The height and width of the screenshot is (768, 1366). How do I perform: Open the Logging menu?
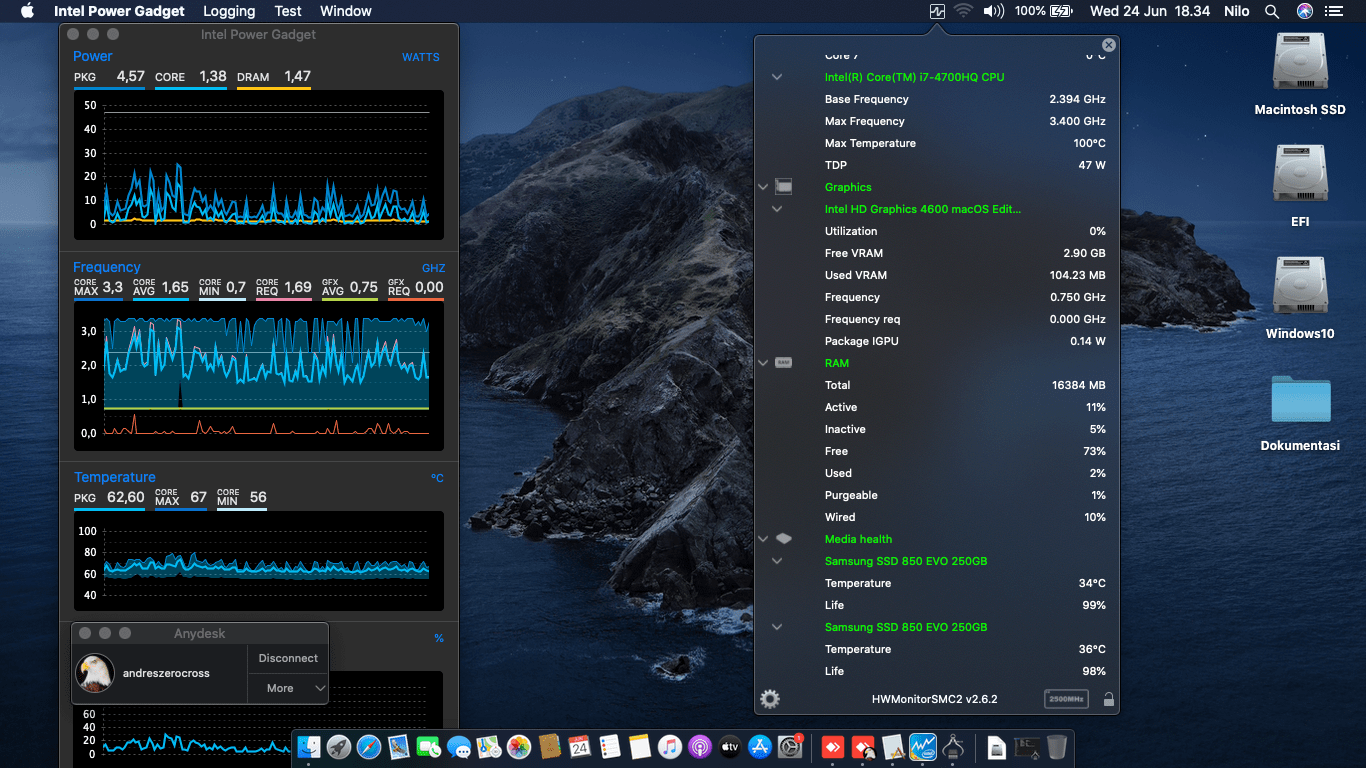tap(229, 11)
